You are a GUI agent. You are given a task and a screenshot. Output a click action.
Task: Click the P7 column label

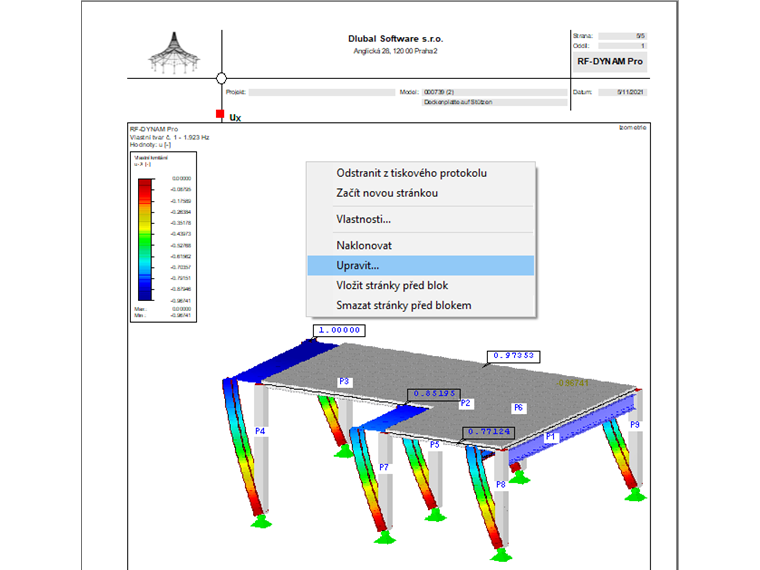(x=384, y=467)
